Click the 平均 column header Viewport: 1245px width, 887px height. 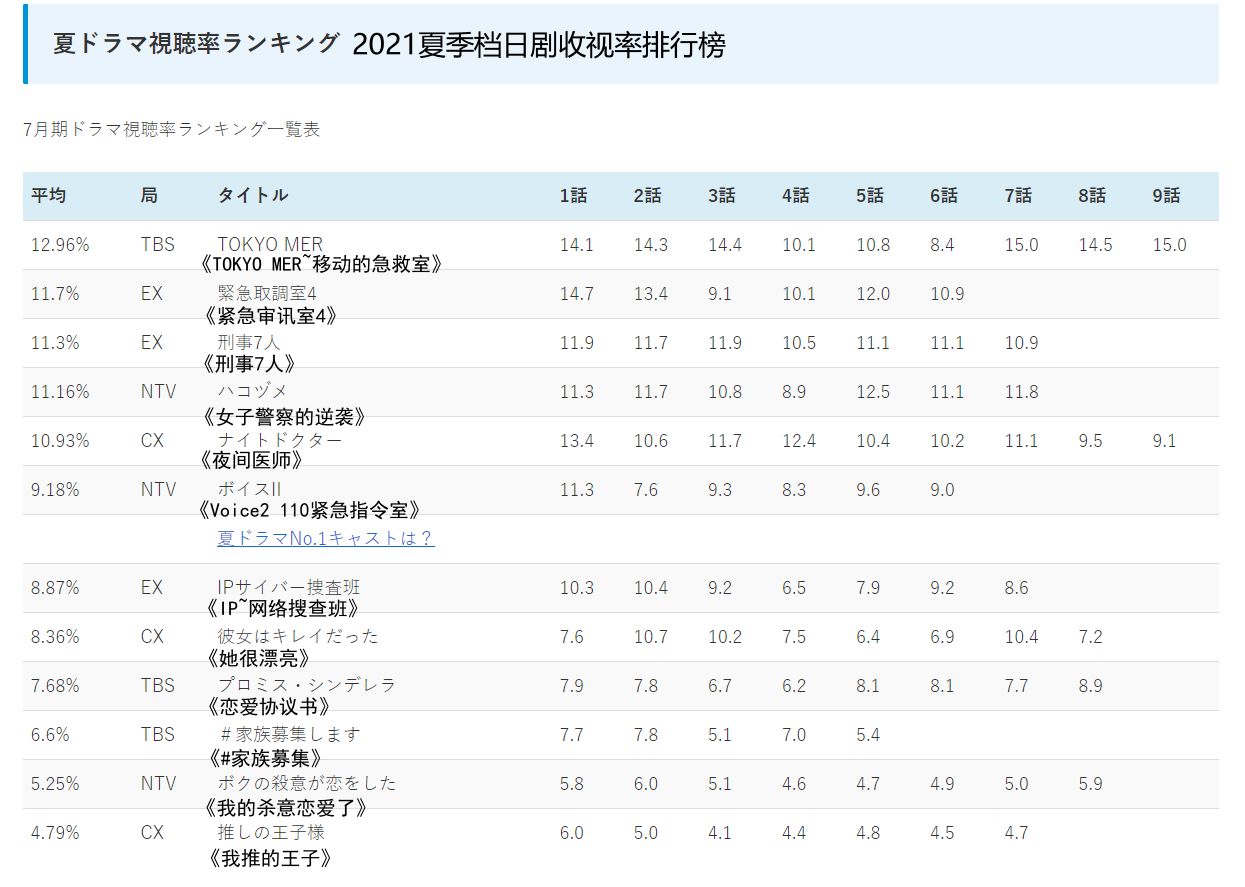[48, 196]
